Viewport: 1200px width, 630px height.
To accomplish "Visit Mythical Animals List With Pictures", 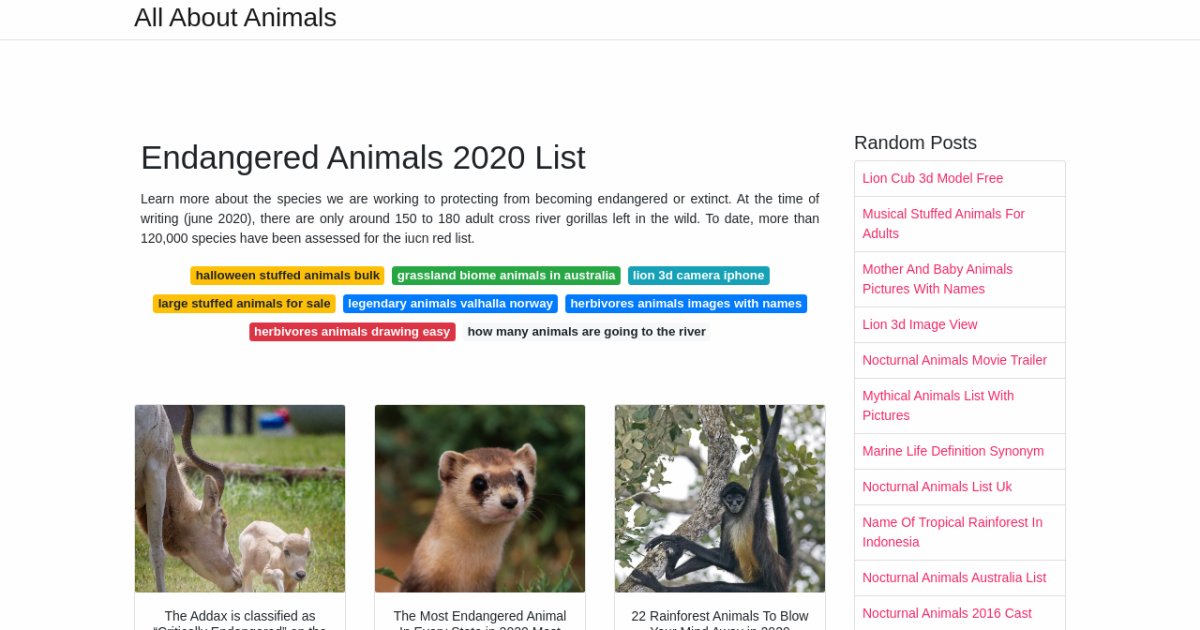I will [x=938, y=405].
